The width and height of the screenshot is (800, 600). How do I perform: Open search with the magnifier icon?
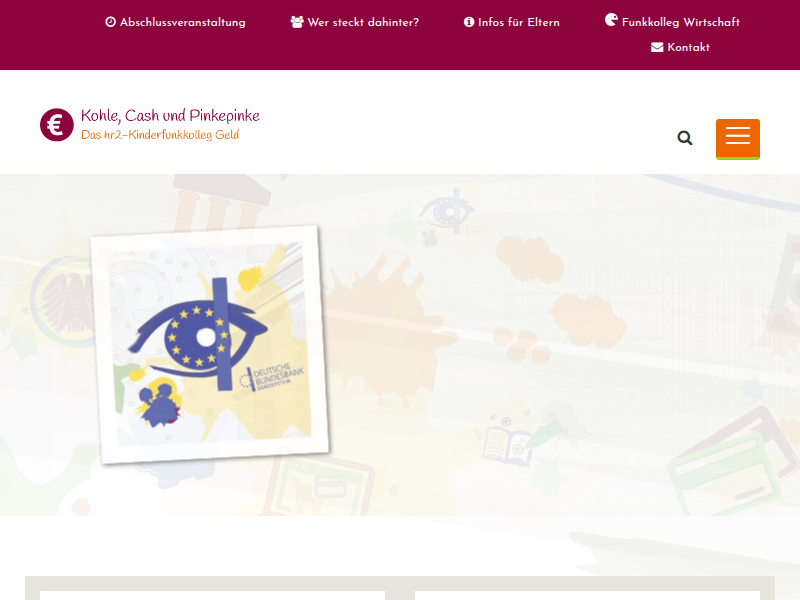point(685,138)
